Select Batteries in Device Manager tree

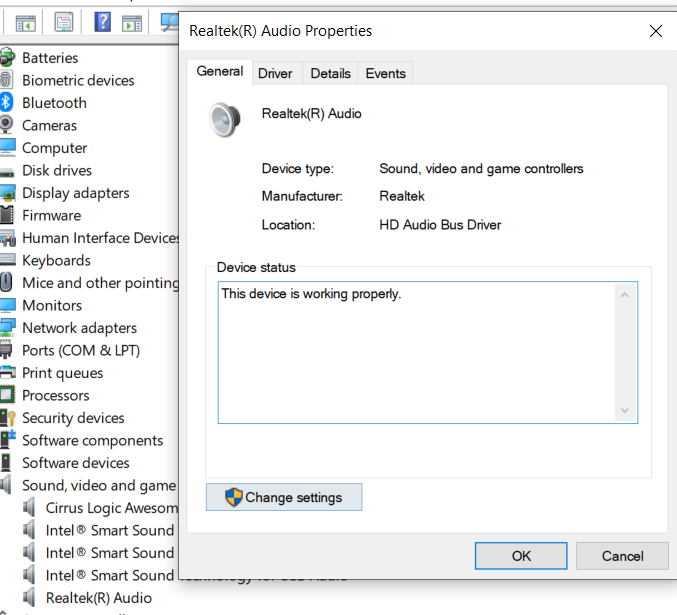point(50,58)
